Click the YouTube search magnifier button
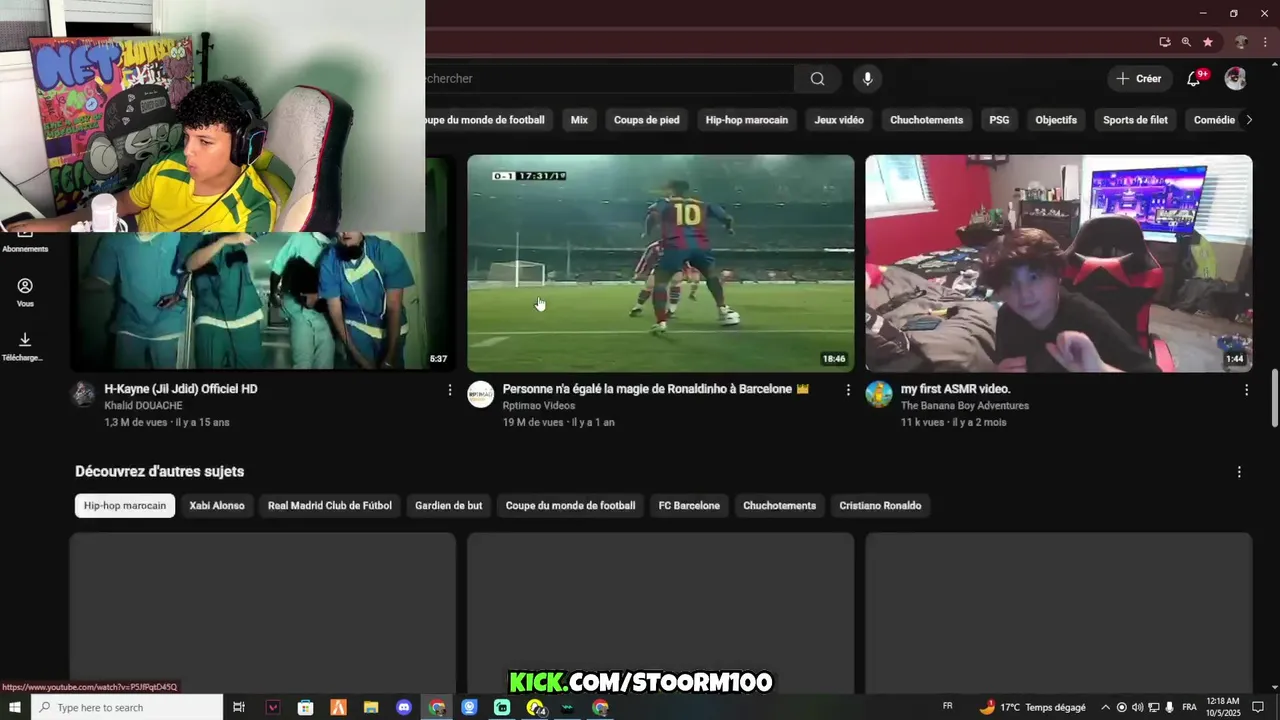The width and height of the screenshot is (1280, 720). (x=818, y=79)
